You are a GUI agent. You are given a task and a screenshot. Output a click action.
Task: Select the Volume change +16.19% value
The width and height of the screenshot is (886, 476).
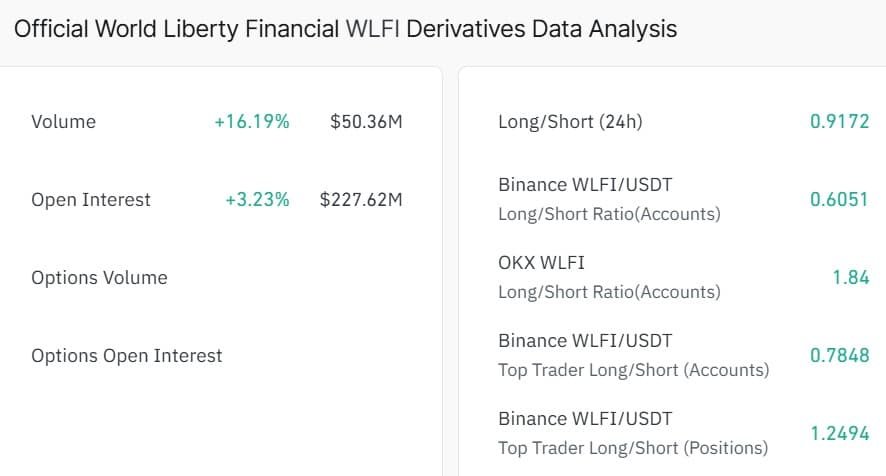coord(252,122)
